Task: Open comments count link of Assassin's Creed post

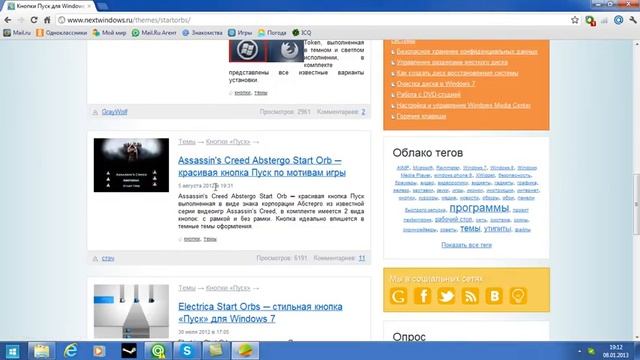Action: pyautogui.click(x=362, y=258)
